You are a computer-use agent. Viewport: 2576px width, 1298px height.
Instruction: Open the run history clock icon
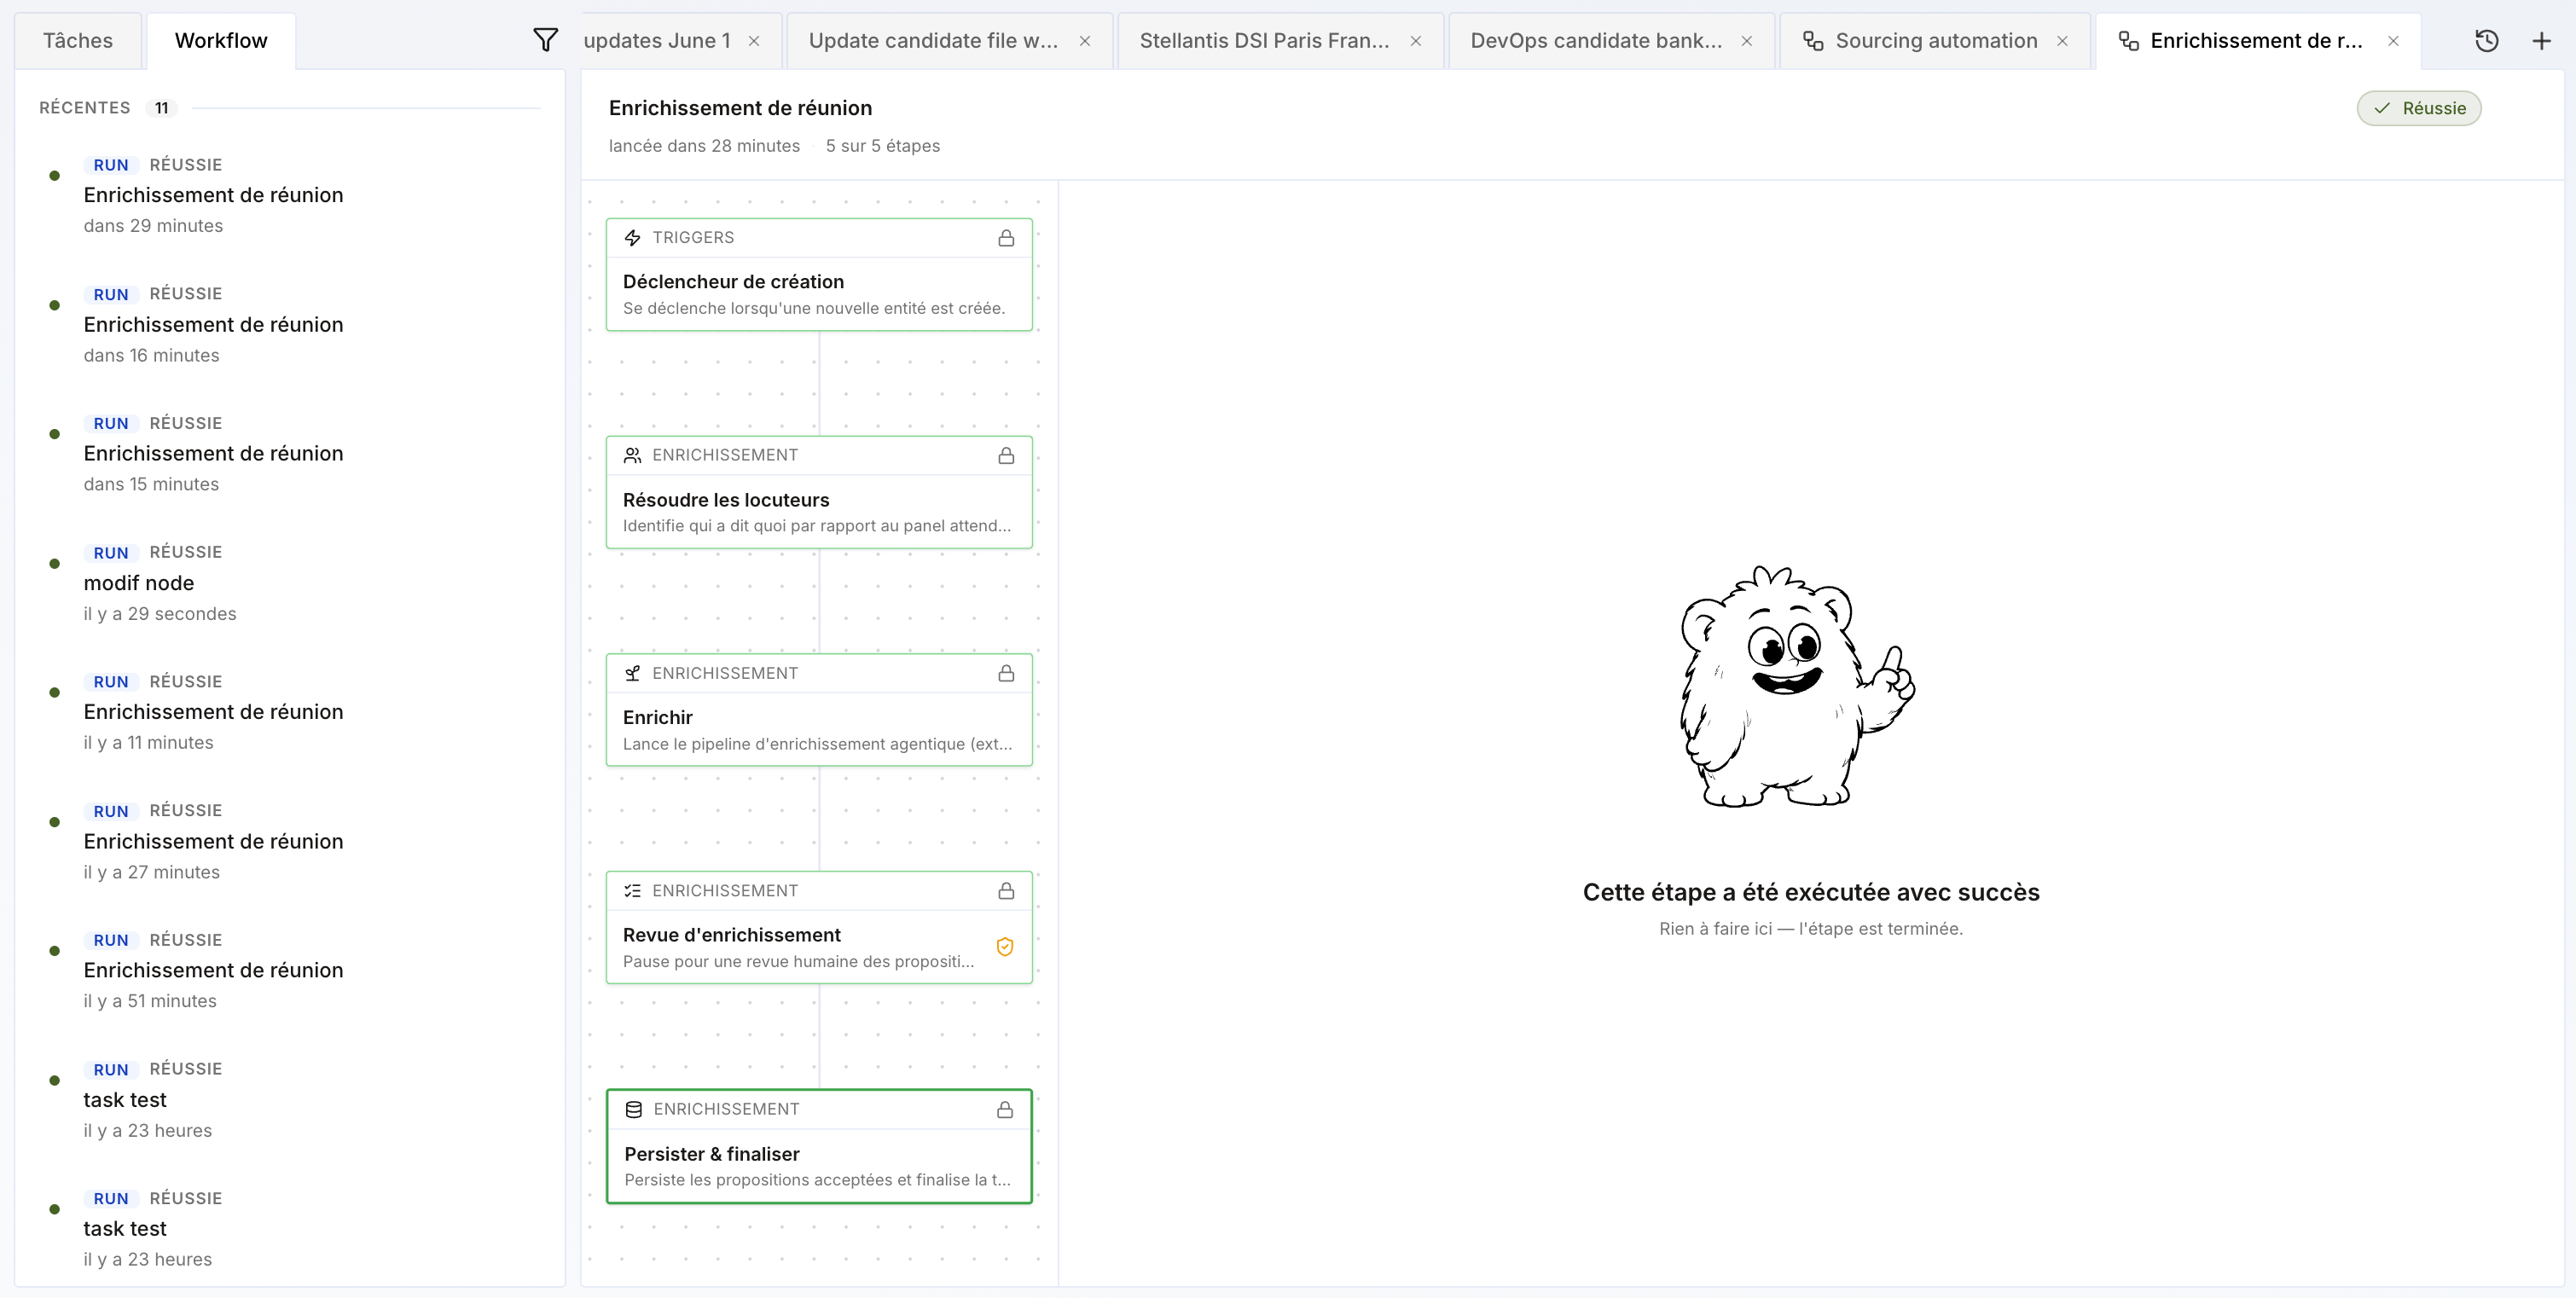2486,41
